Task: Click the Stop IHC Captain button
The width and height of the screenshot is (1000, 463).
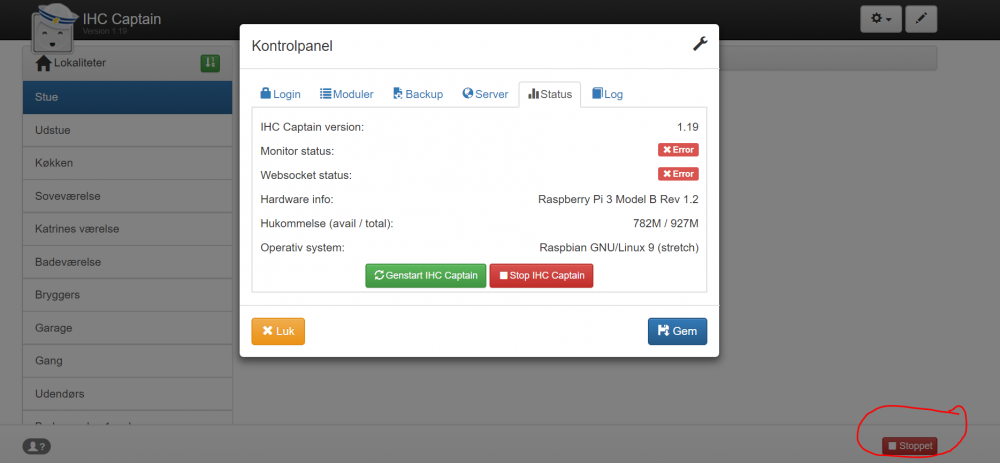Action: tap(541, 276)
